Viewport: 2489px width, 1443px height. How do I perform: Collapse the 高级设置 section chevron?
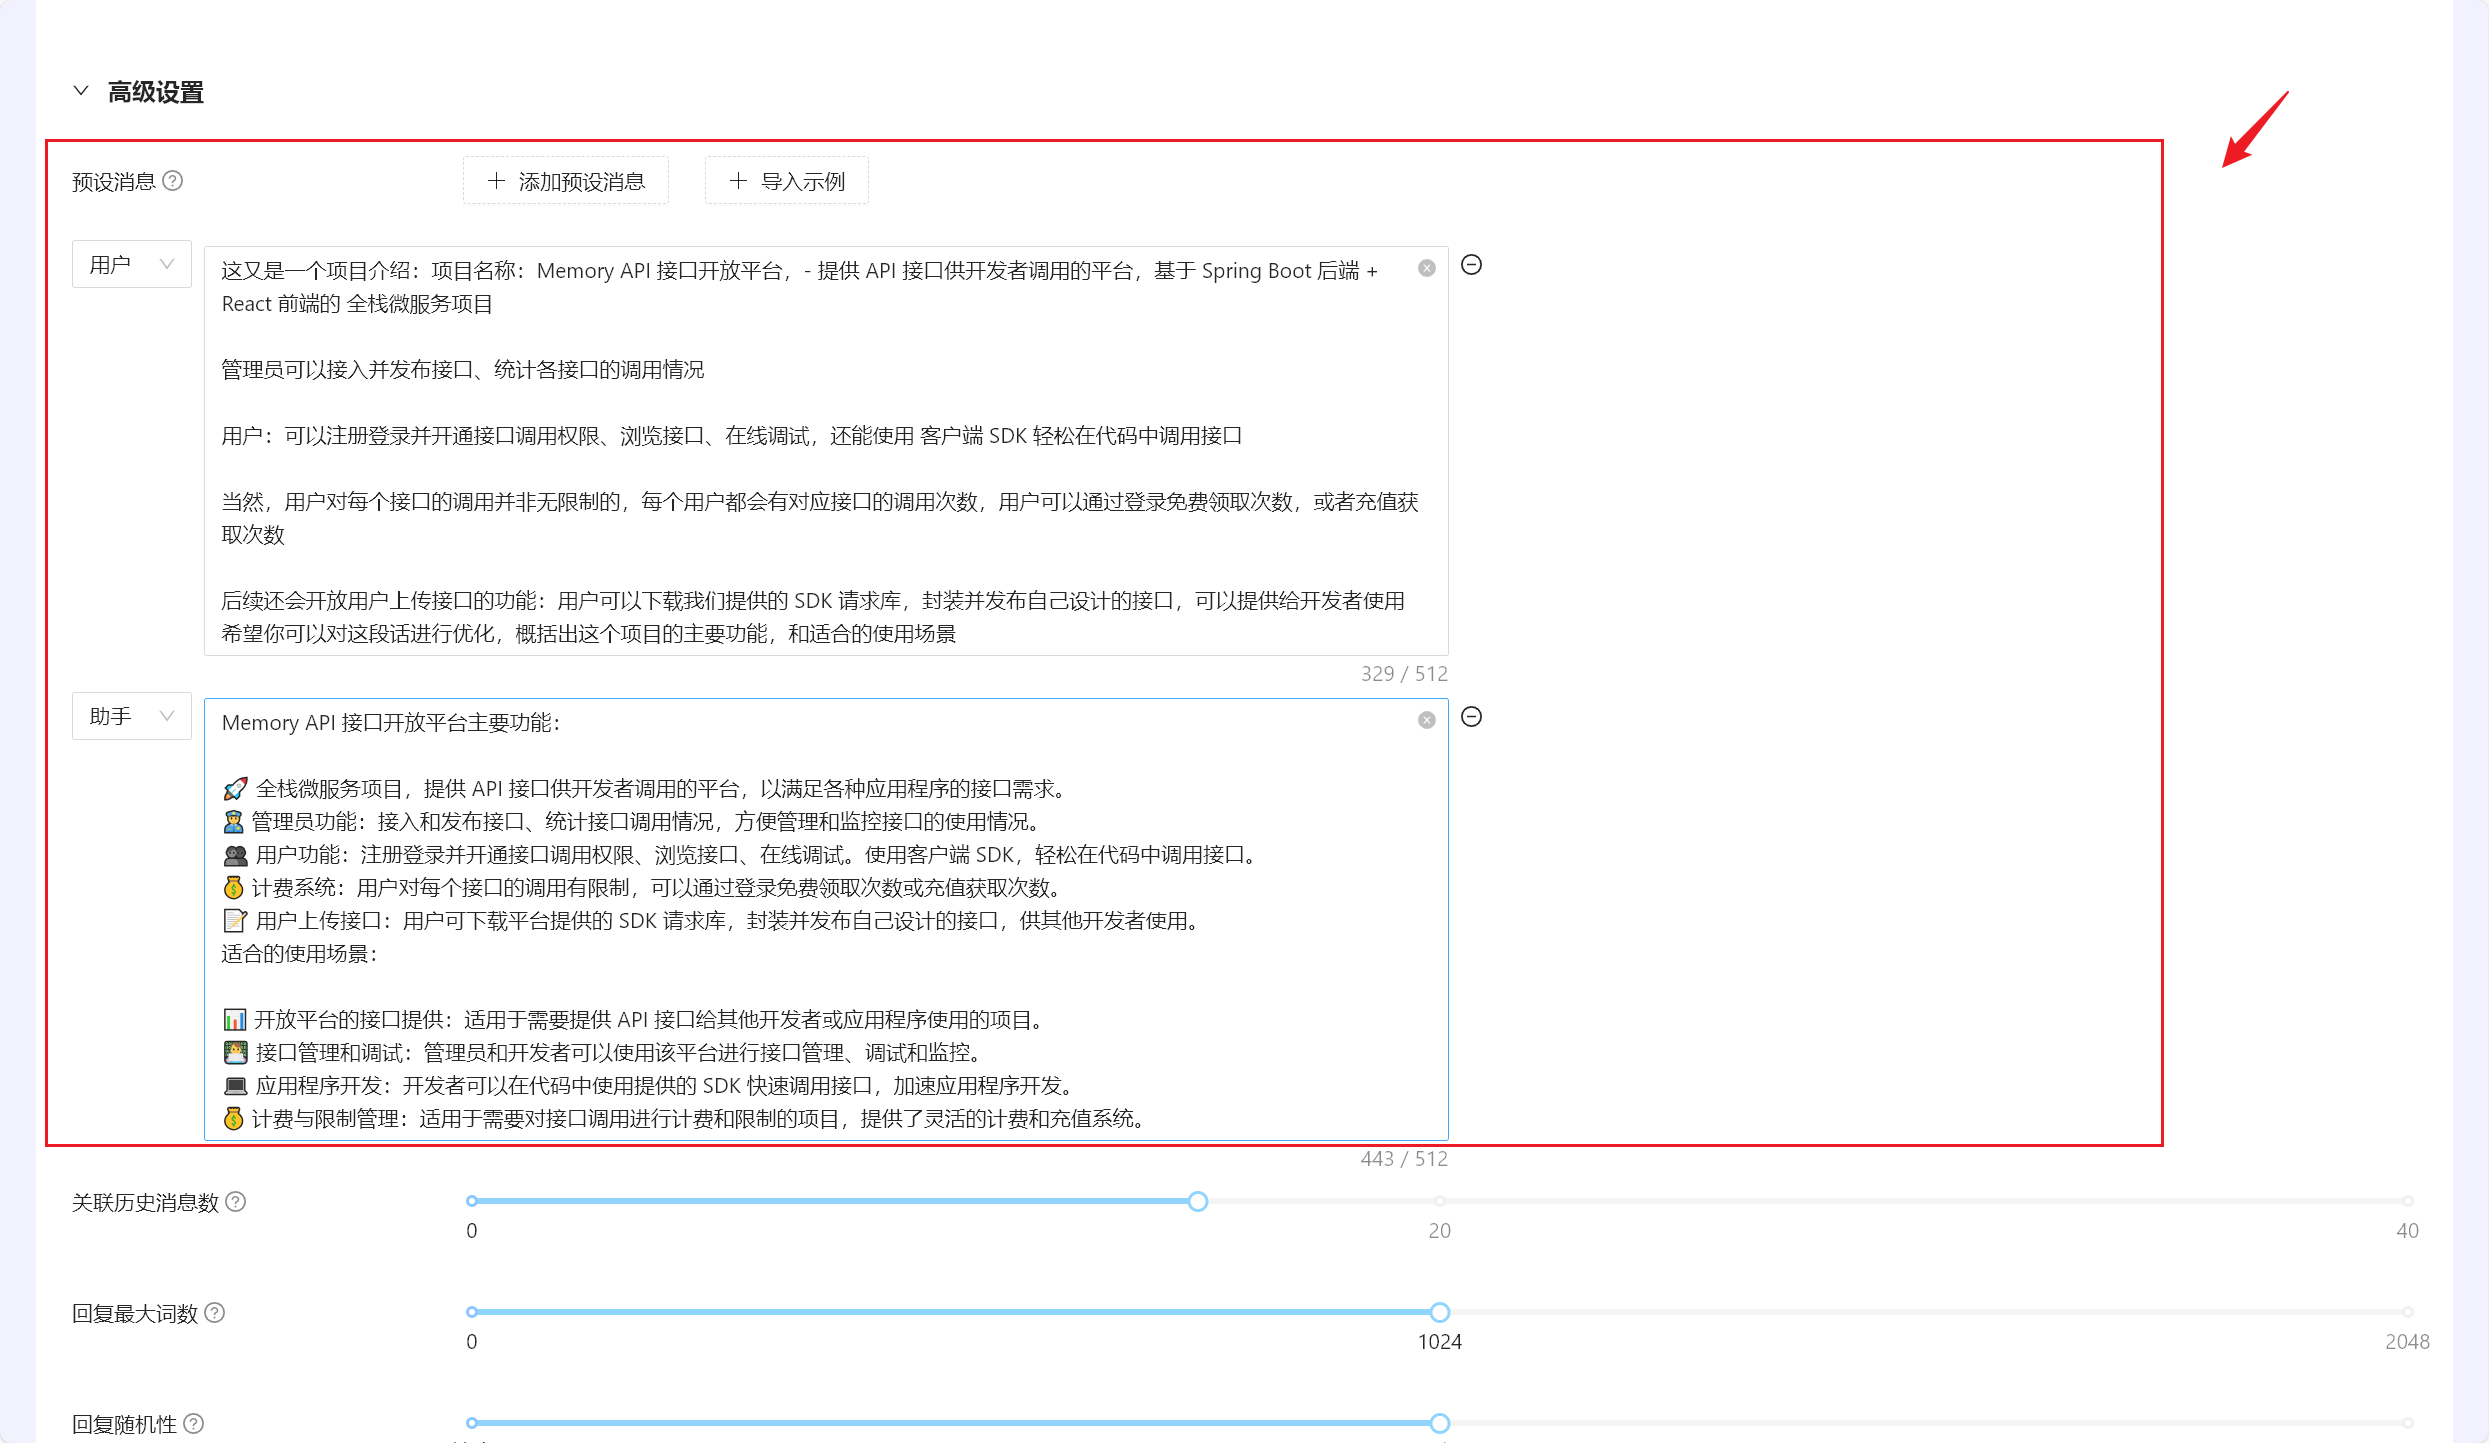pyautogui.click(x=81, y=91)
